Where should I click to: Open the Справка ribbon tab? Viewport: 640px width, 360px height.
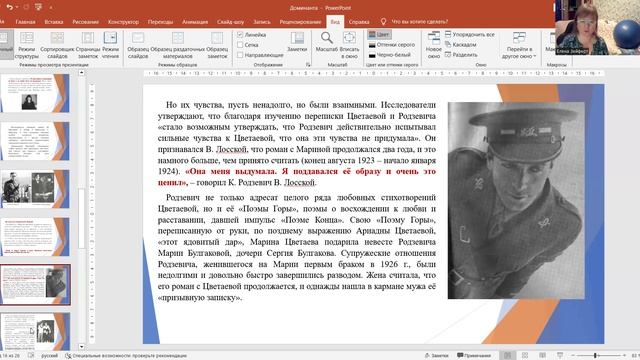359,22
